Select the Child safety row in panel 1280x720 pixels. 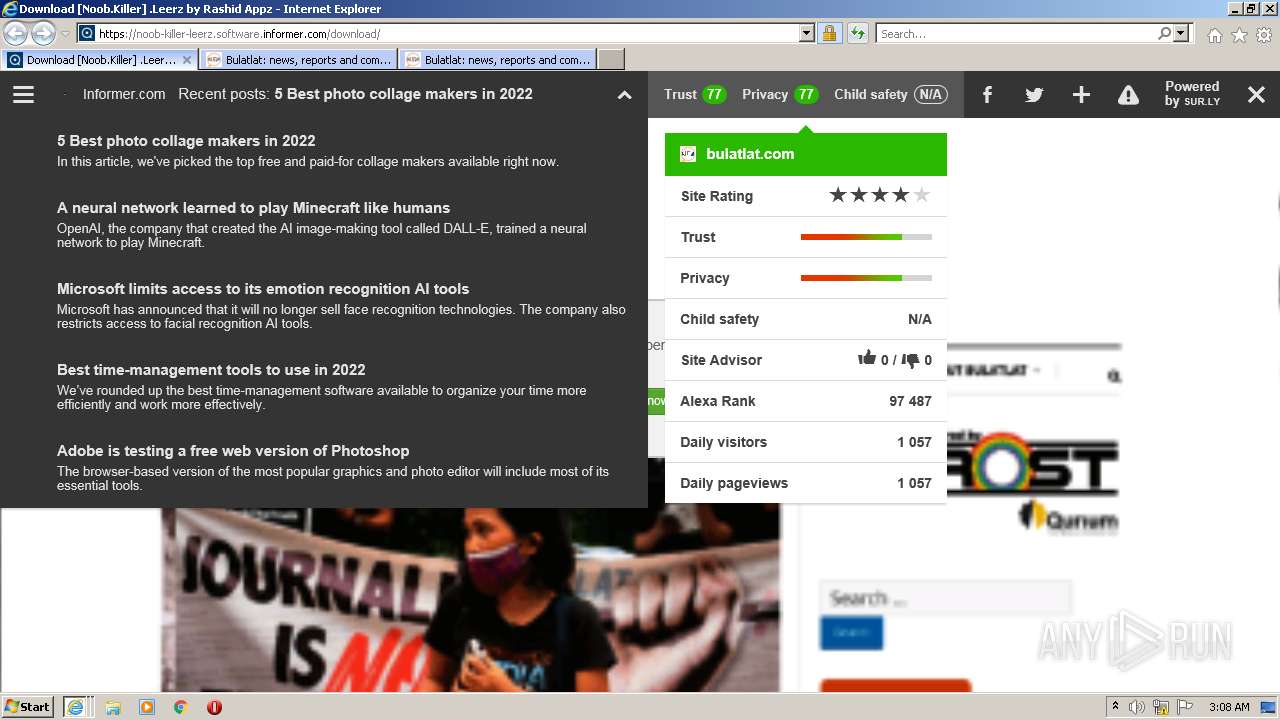806,319
